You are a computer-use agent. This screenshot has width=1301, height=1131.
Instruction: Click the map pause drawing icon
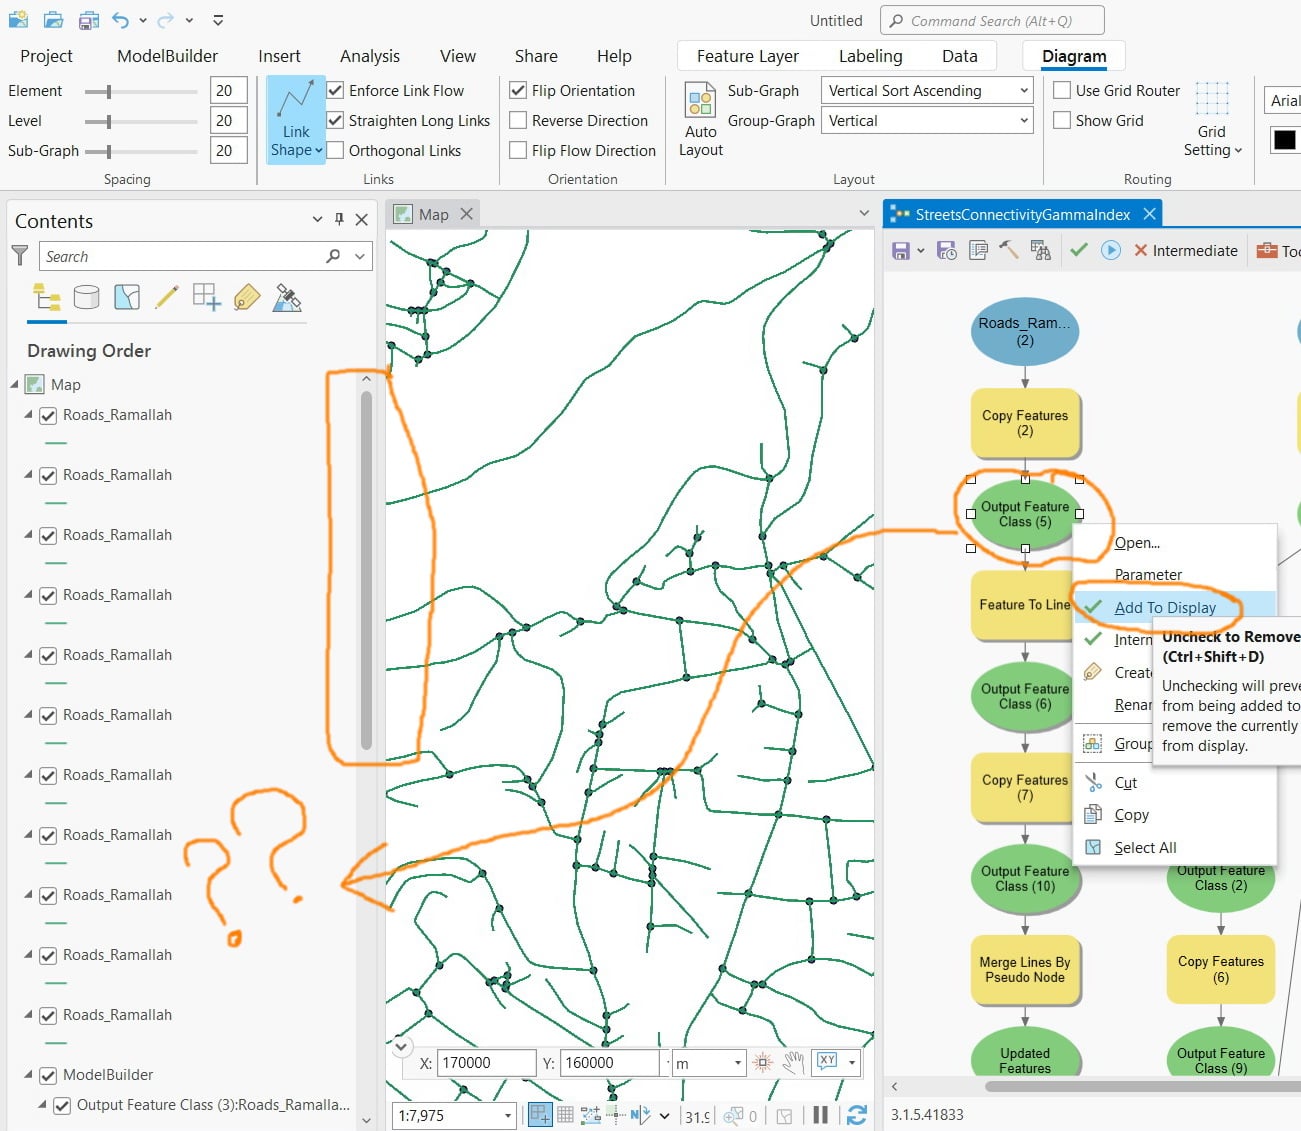[x=820, y=1115]
